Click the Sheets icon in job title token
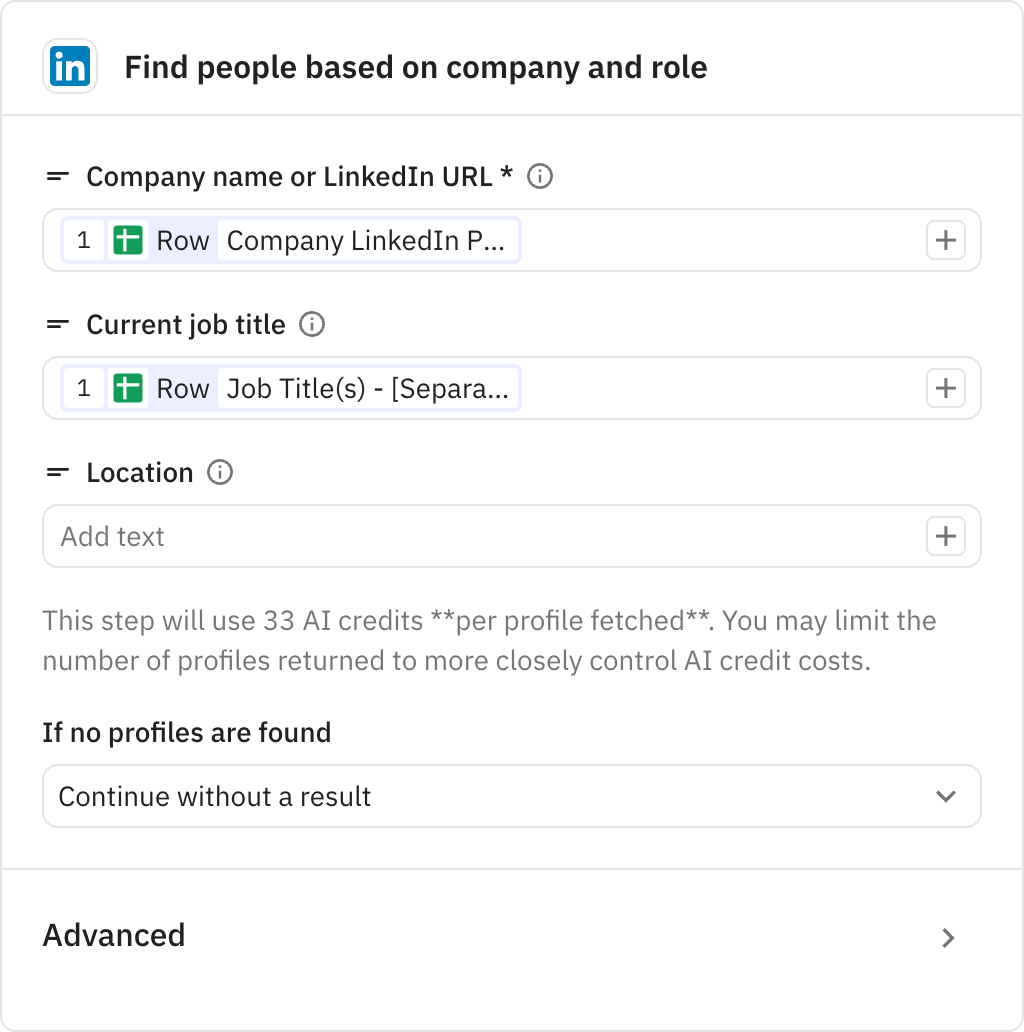Viewport: 1024px width, 1032px height. 129,388
